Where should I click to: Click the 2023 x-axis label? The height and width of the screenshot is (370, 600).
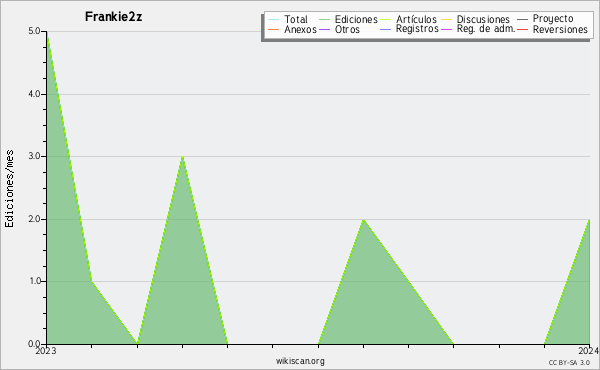[46, 351]
